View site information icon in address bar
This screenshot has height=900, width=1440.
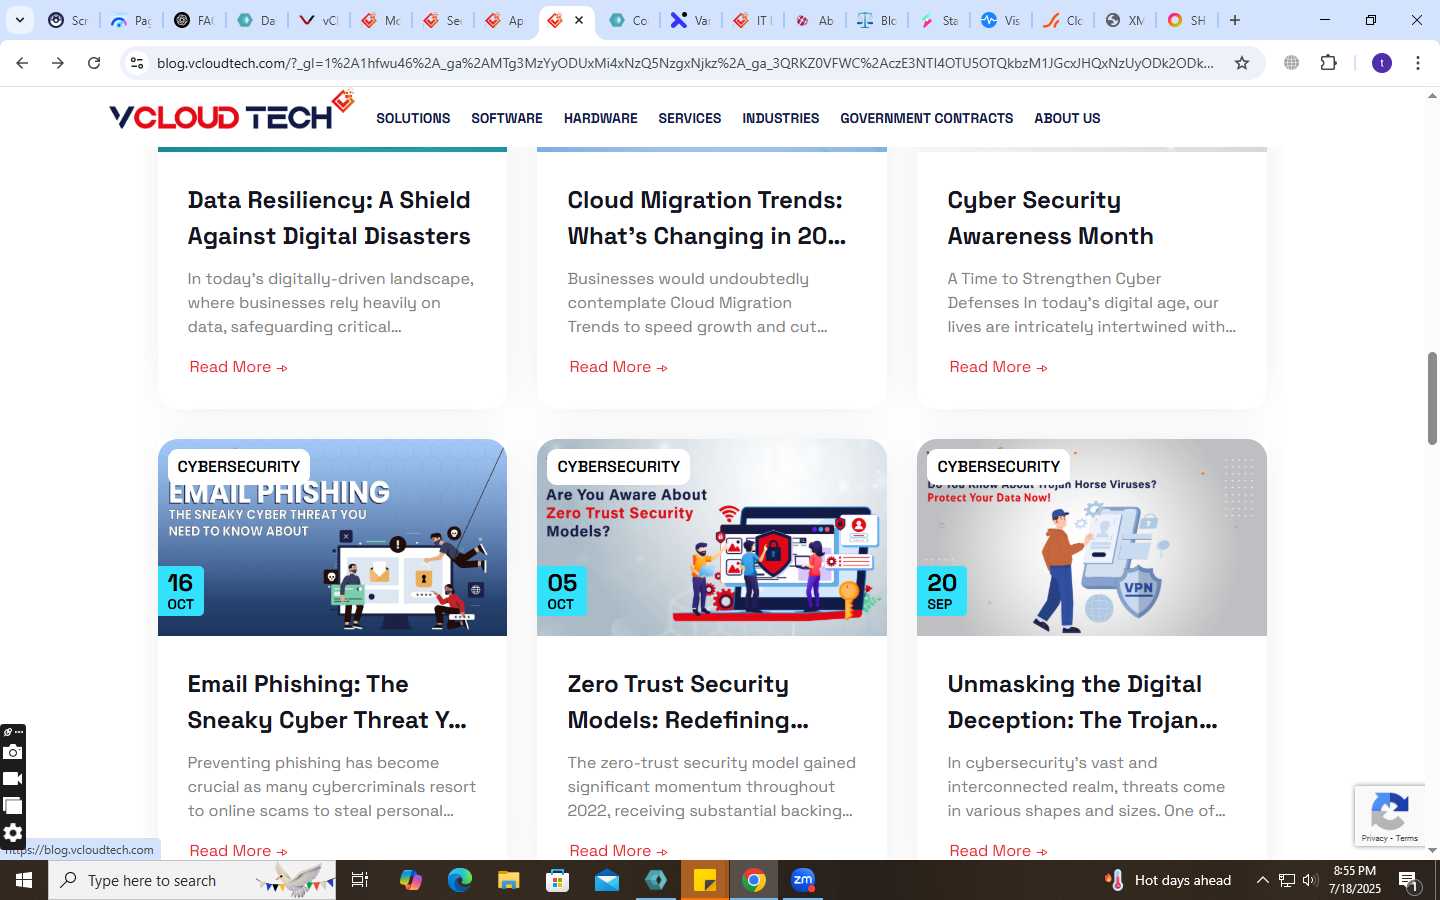pos(137,63)
